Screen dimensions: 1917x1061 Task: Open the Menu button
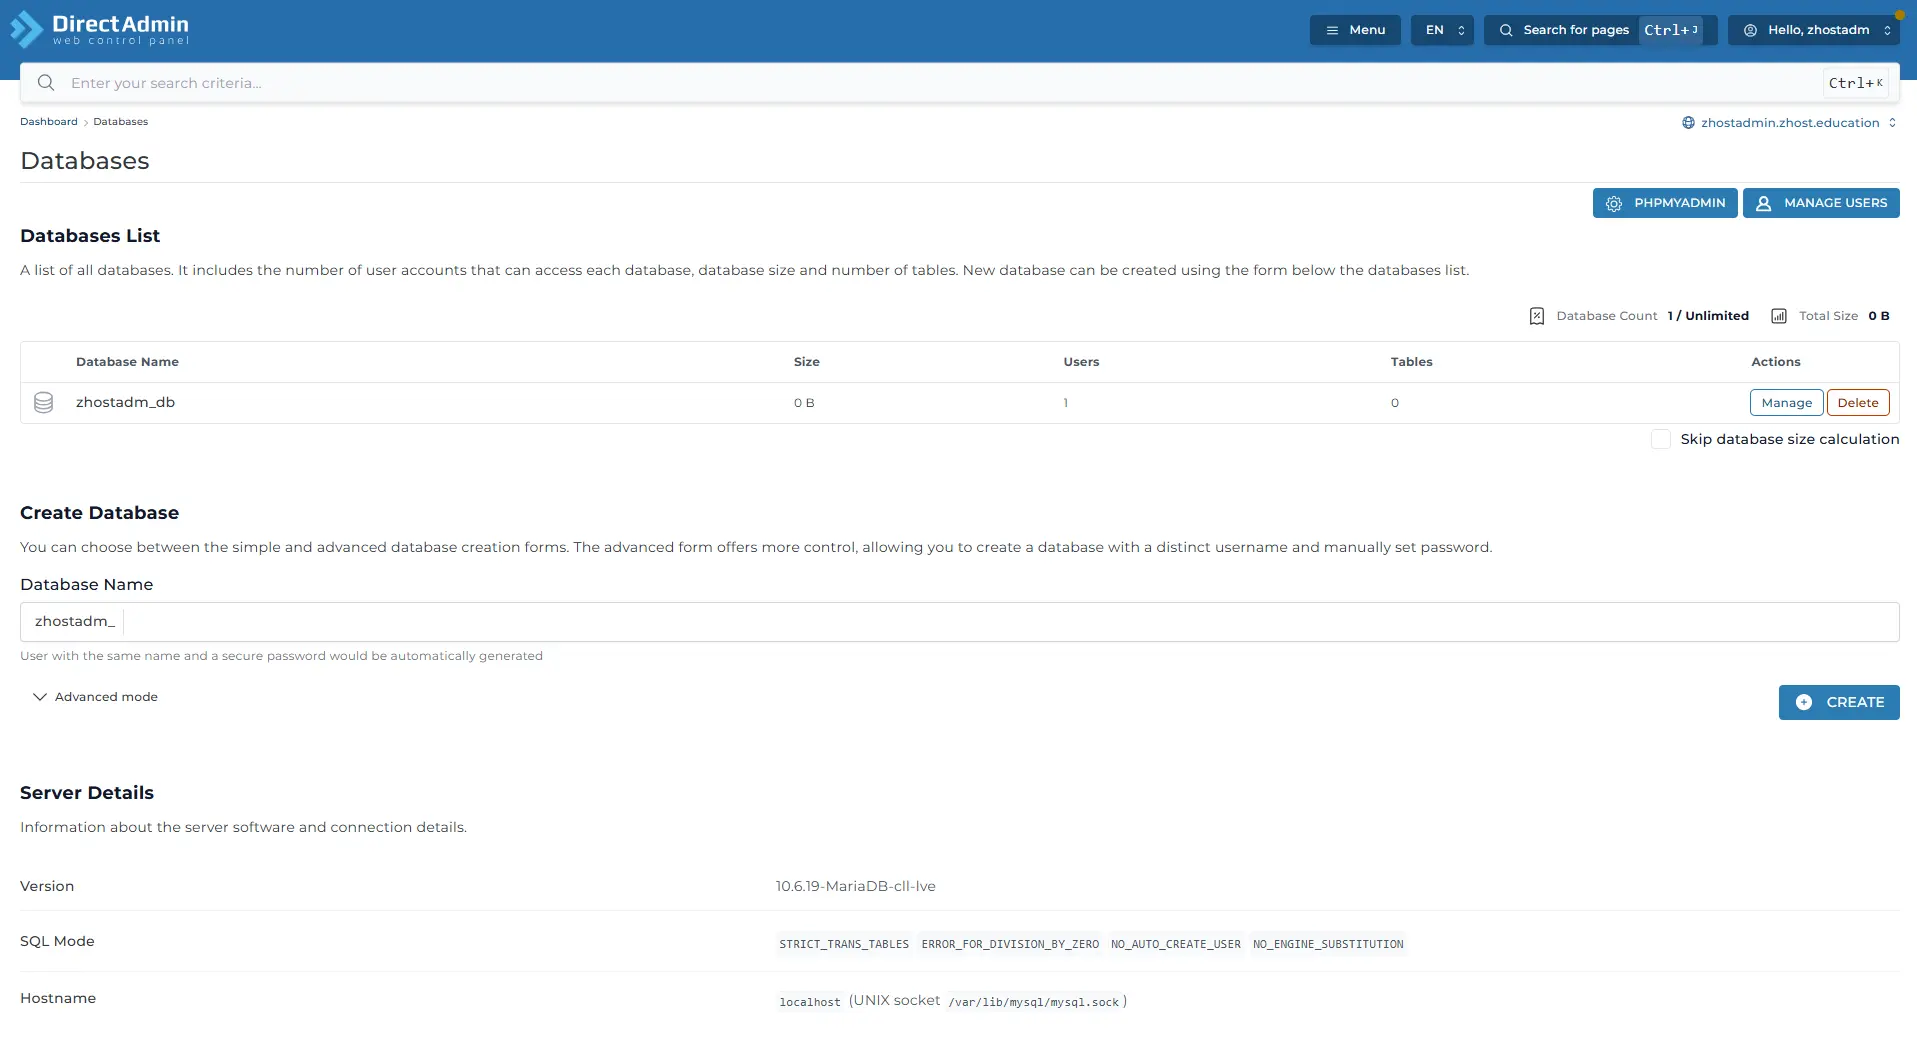pos(1355,30)
